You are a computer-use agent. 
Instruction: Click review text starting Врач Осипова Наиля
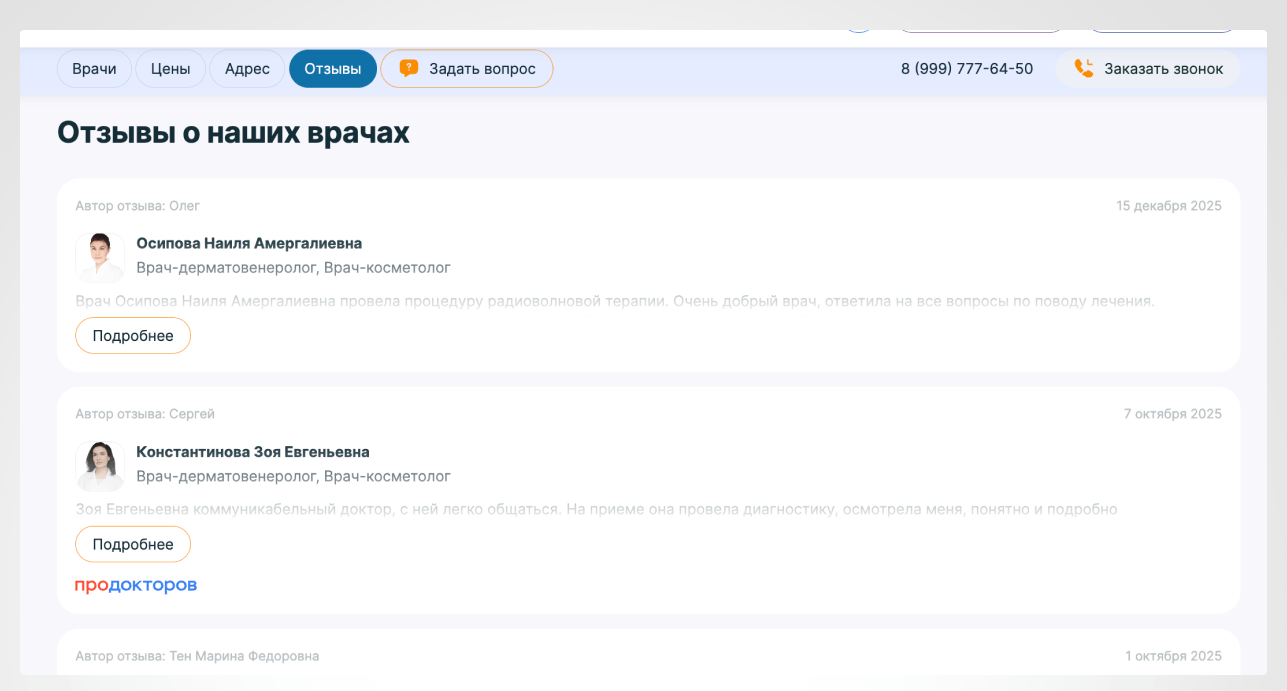click(615, 300)
